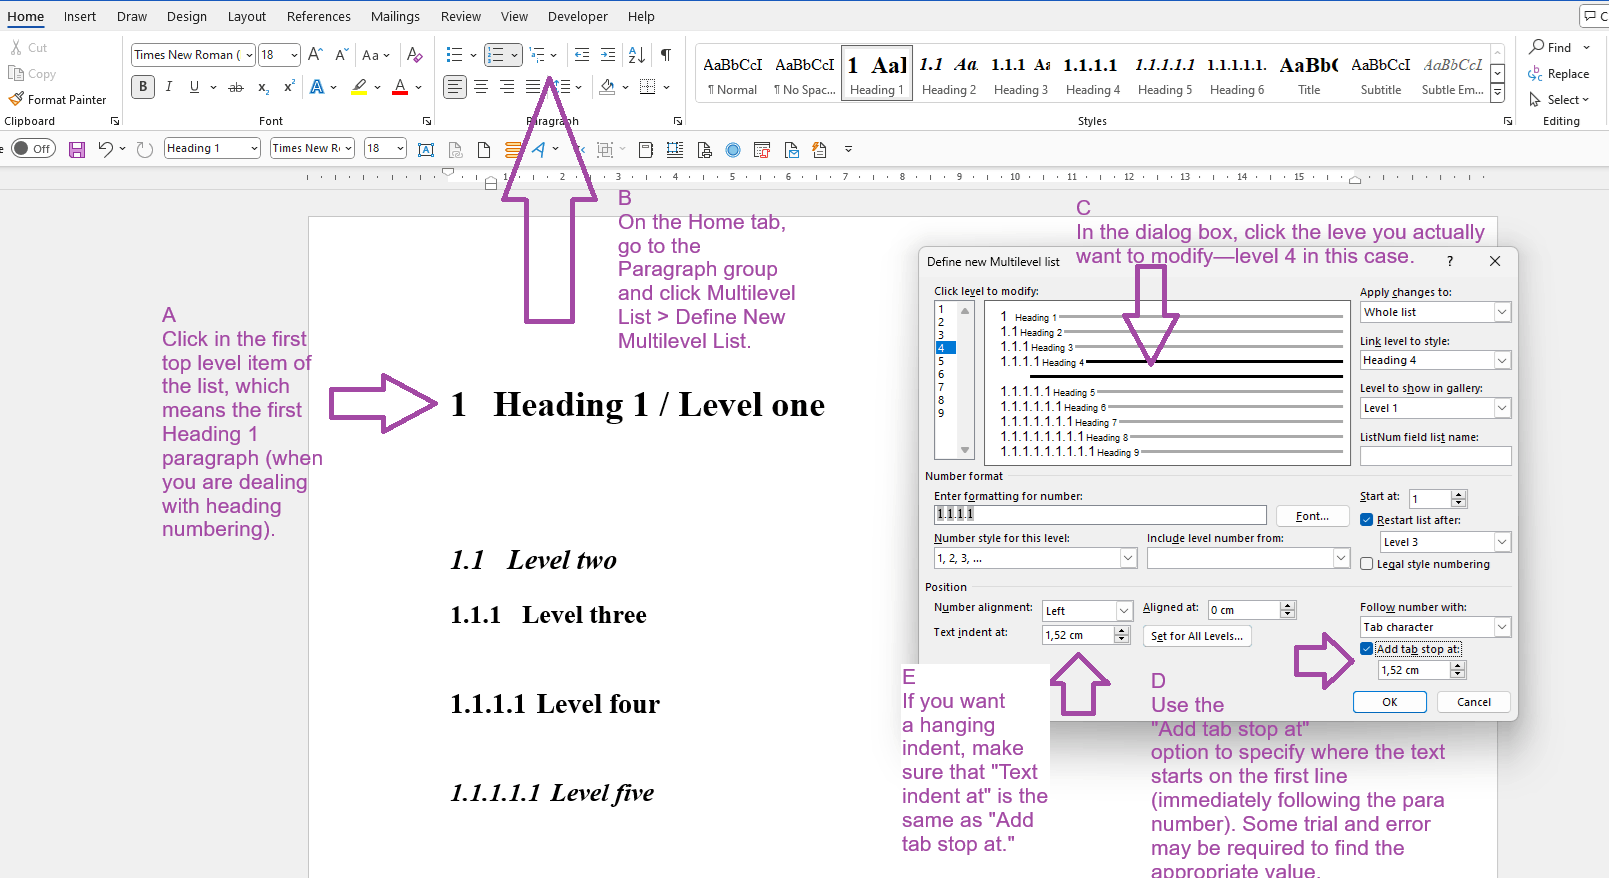The width and height of the screenshot is (1609, 878).
Task: Click the Cancel button in the dialog
Action: [1474, 702]
